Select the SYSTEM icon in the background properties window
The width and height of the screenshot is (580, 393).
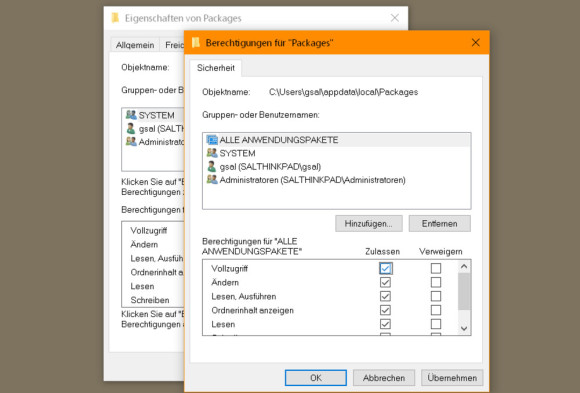tap(131, 115)
